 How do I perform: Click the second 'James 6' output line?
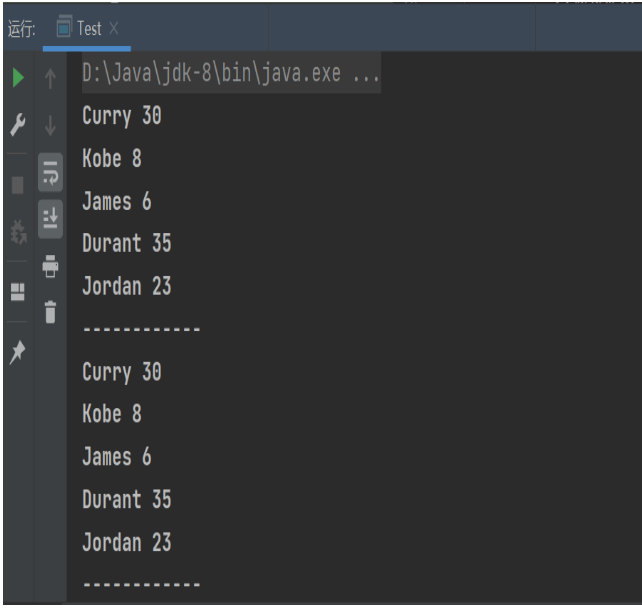click(117, 457)
